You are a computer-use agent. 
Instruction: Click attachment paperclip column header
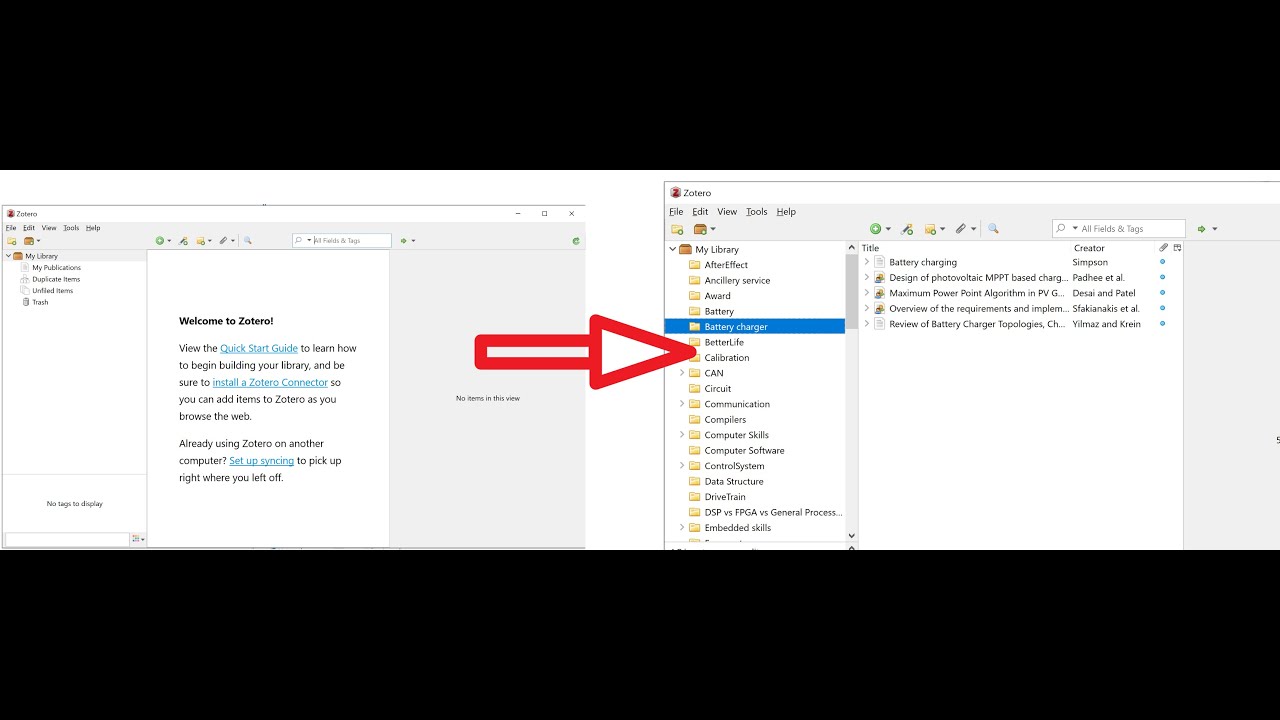click(x=1163, y=248)
